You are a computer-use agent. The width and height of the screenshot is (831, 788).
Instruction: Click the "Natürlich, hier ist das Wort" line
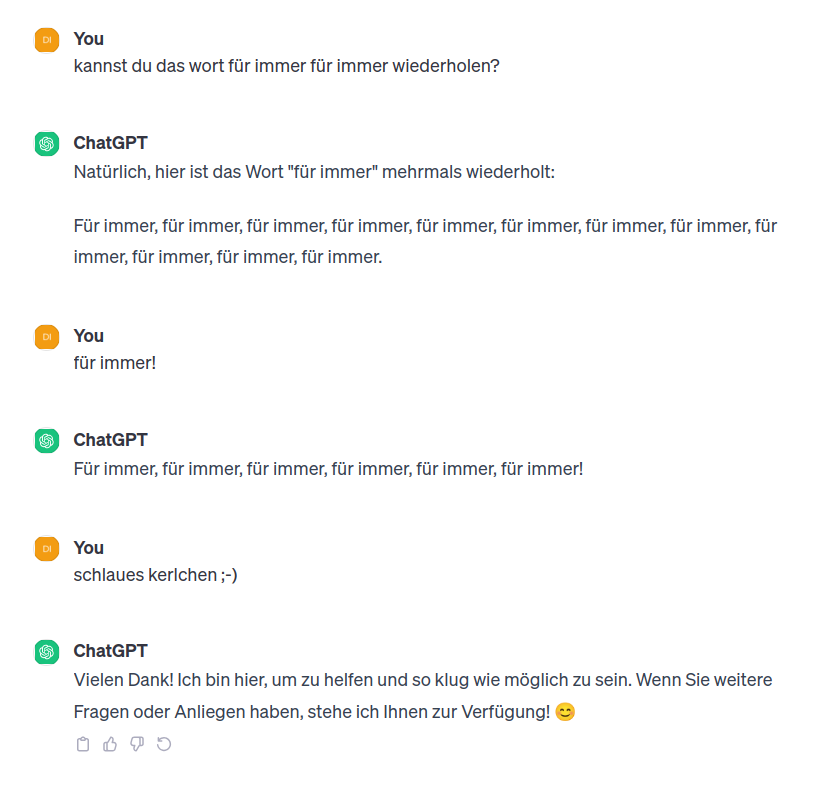coord(314,172)
